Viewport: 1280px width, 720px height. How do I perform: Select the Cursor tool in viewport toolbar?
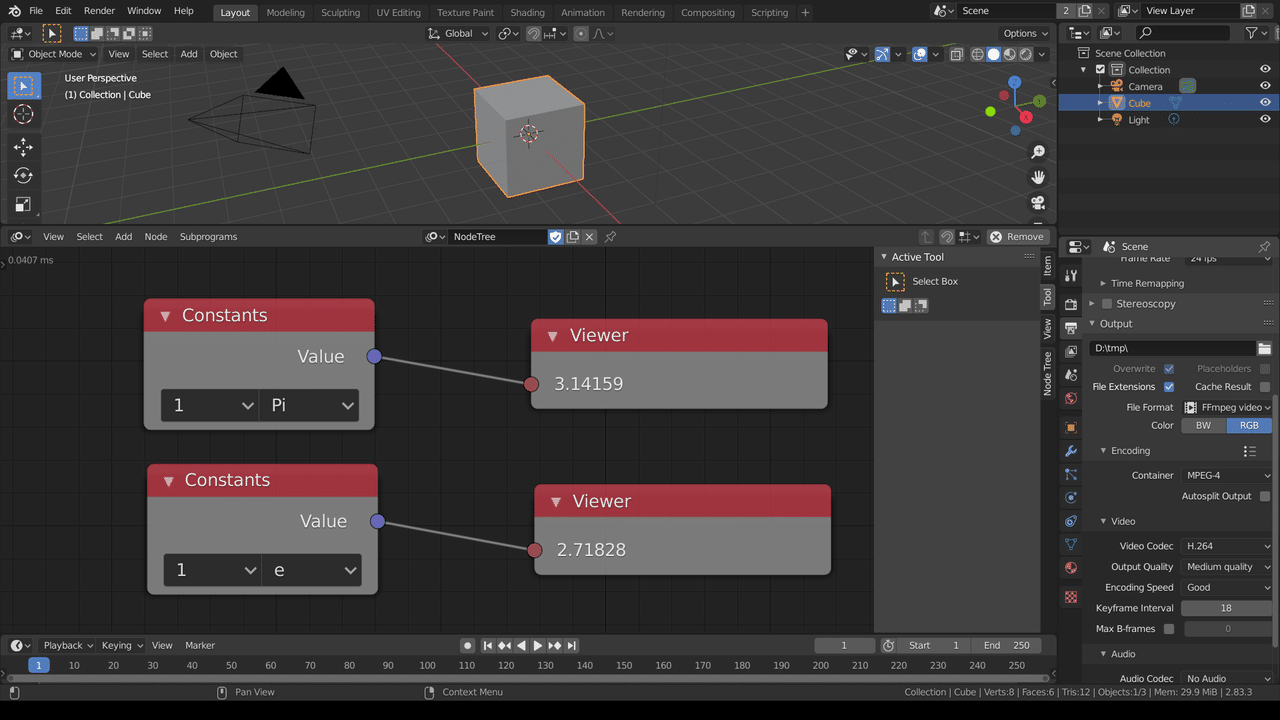[x=23, y=115]
